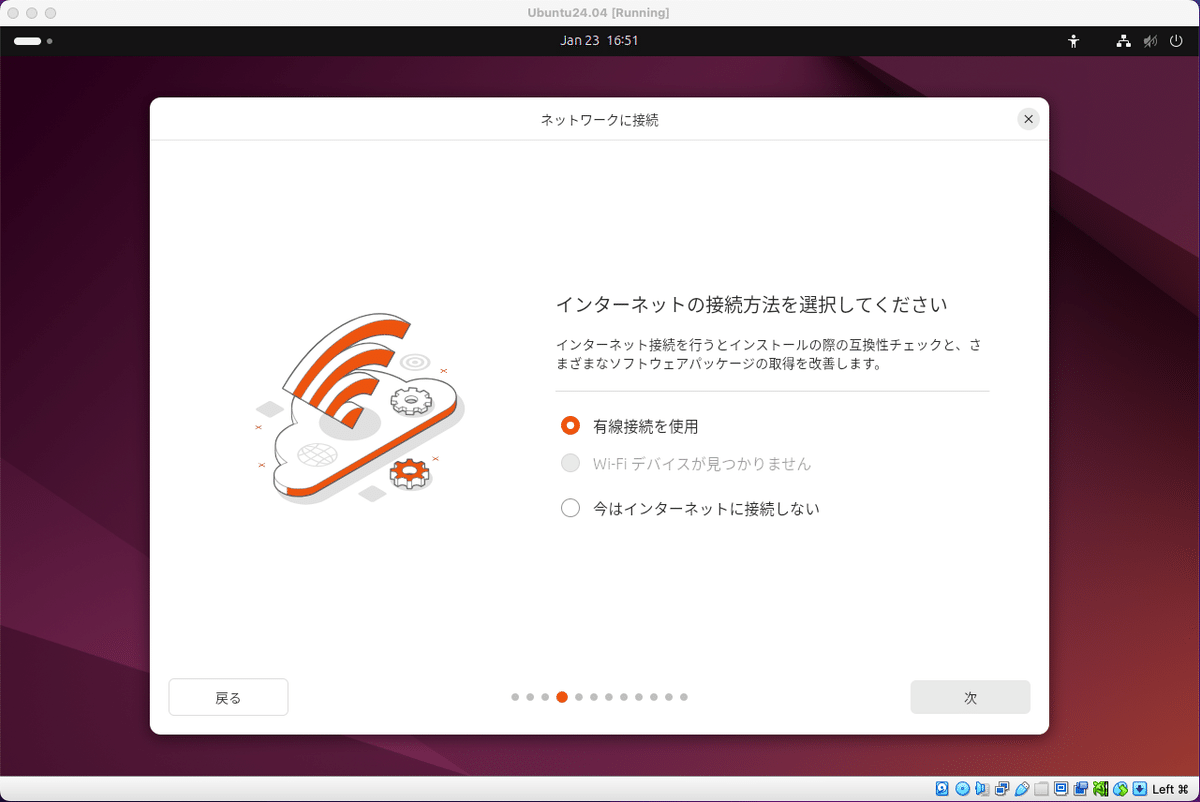Click the VirtualBox display settings icon
1200x802 pixels.
point(1061,789)
